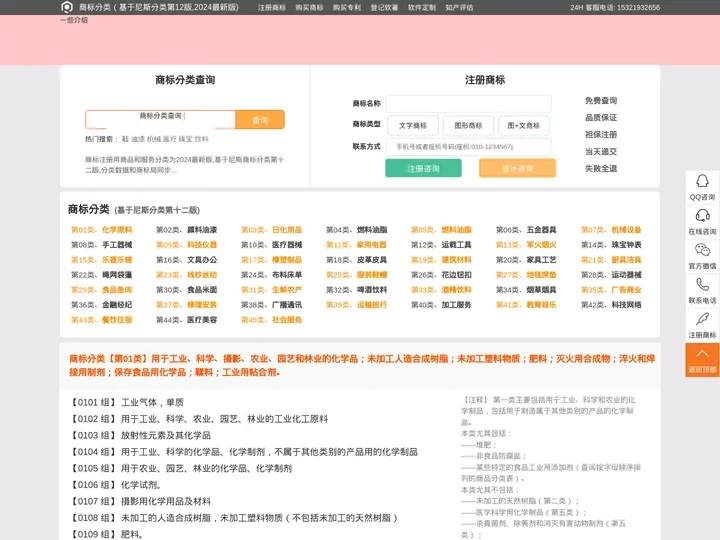Image resolution: width=720 pixels, height=540 pixels.
Task: Select 图形商标 trademark type
Action: pos(468,125)
